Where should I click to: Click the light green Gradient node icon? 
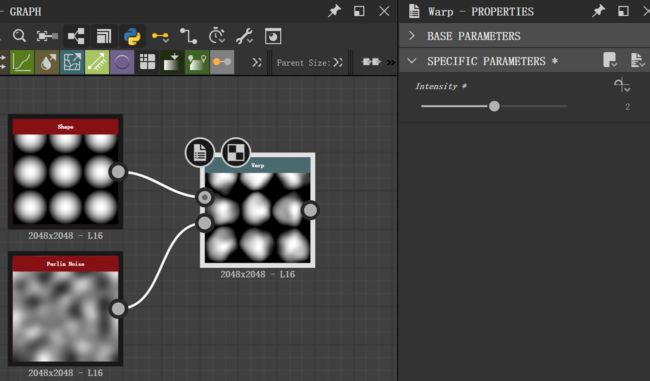coord(97,62)
